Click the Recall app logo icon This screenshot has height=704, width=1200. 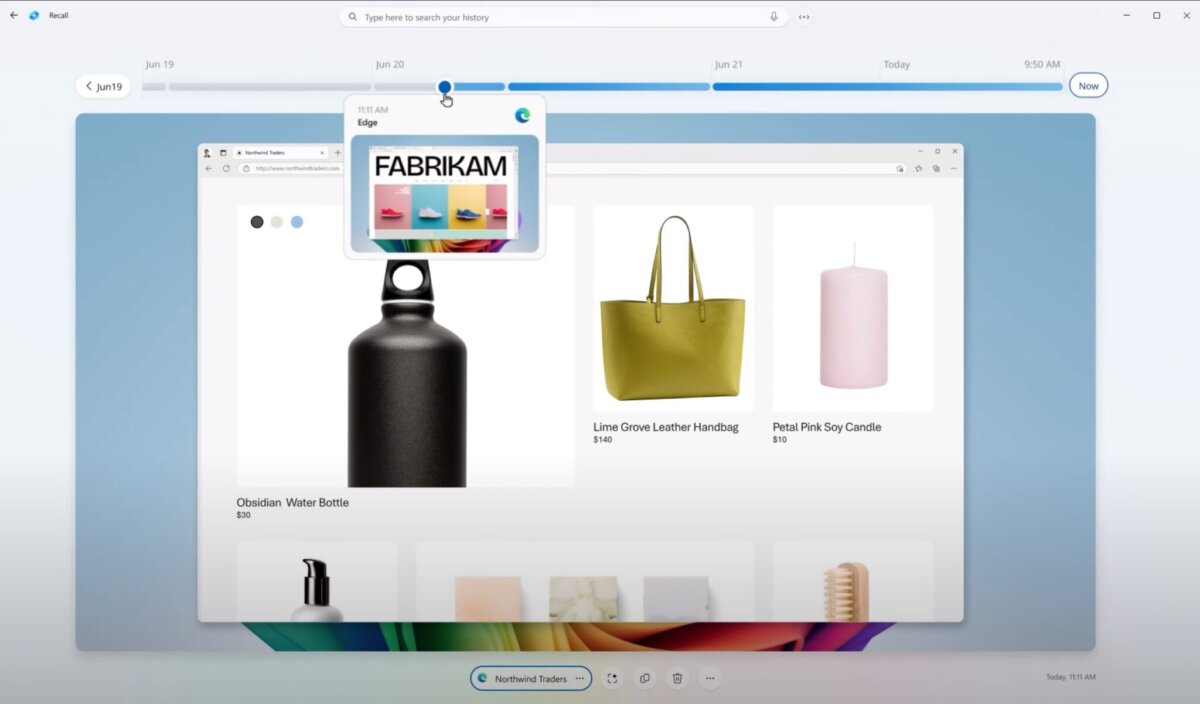[34, 15]
